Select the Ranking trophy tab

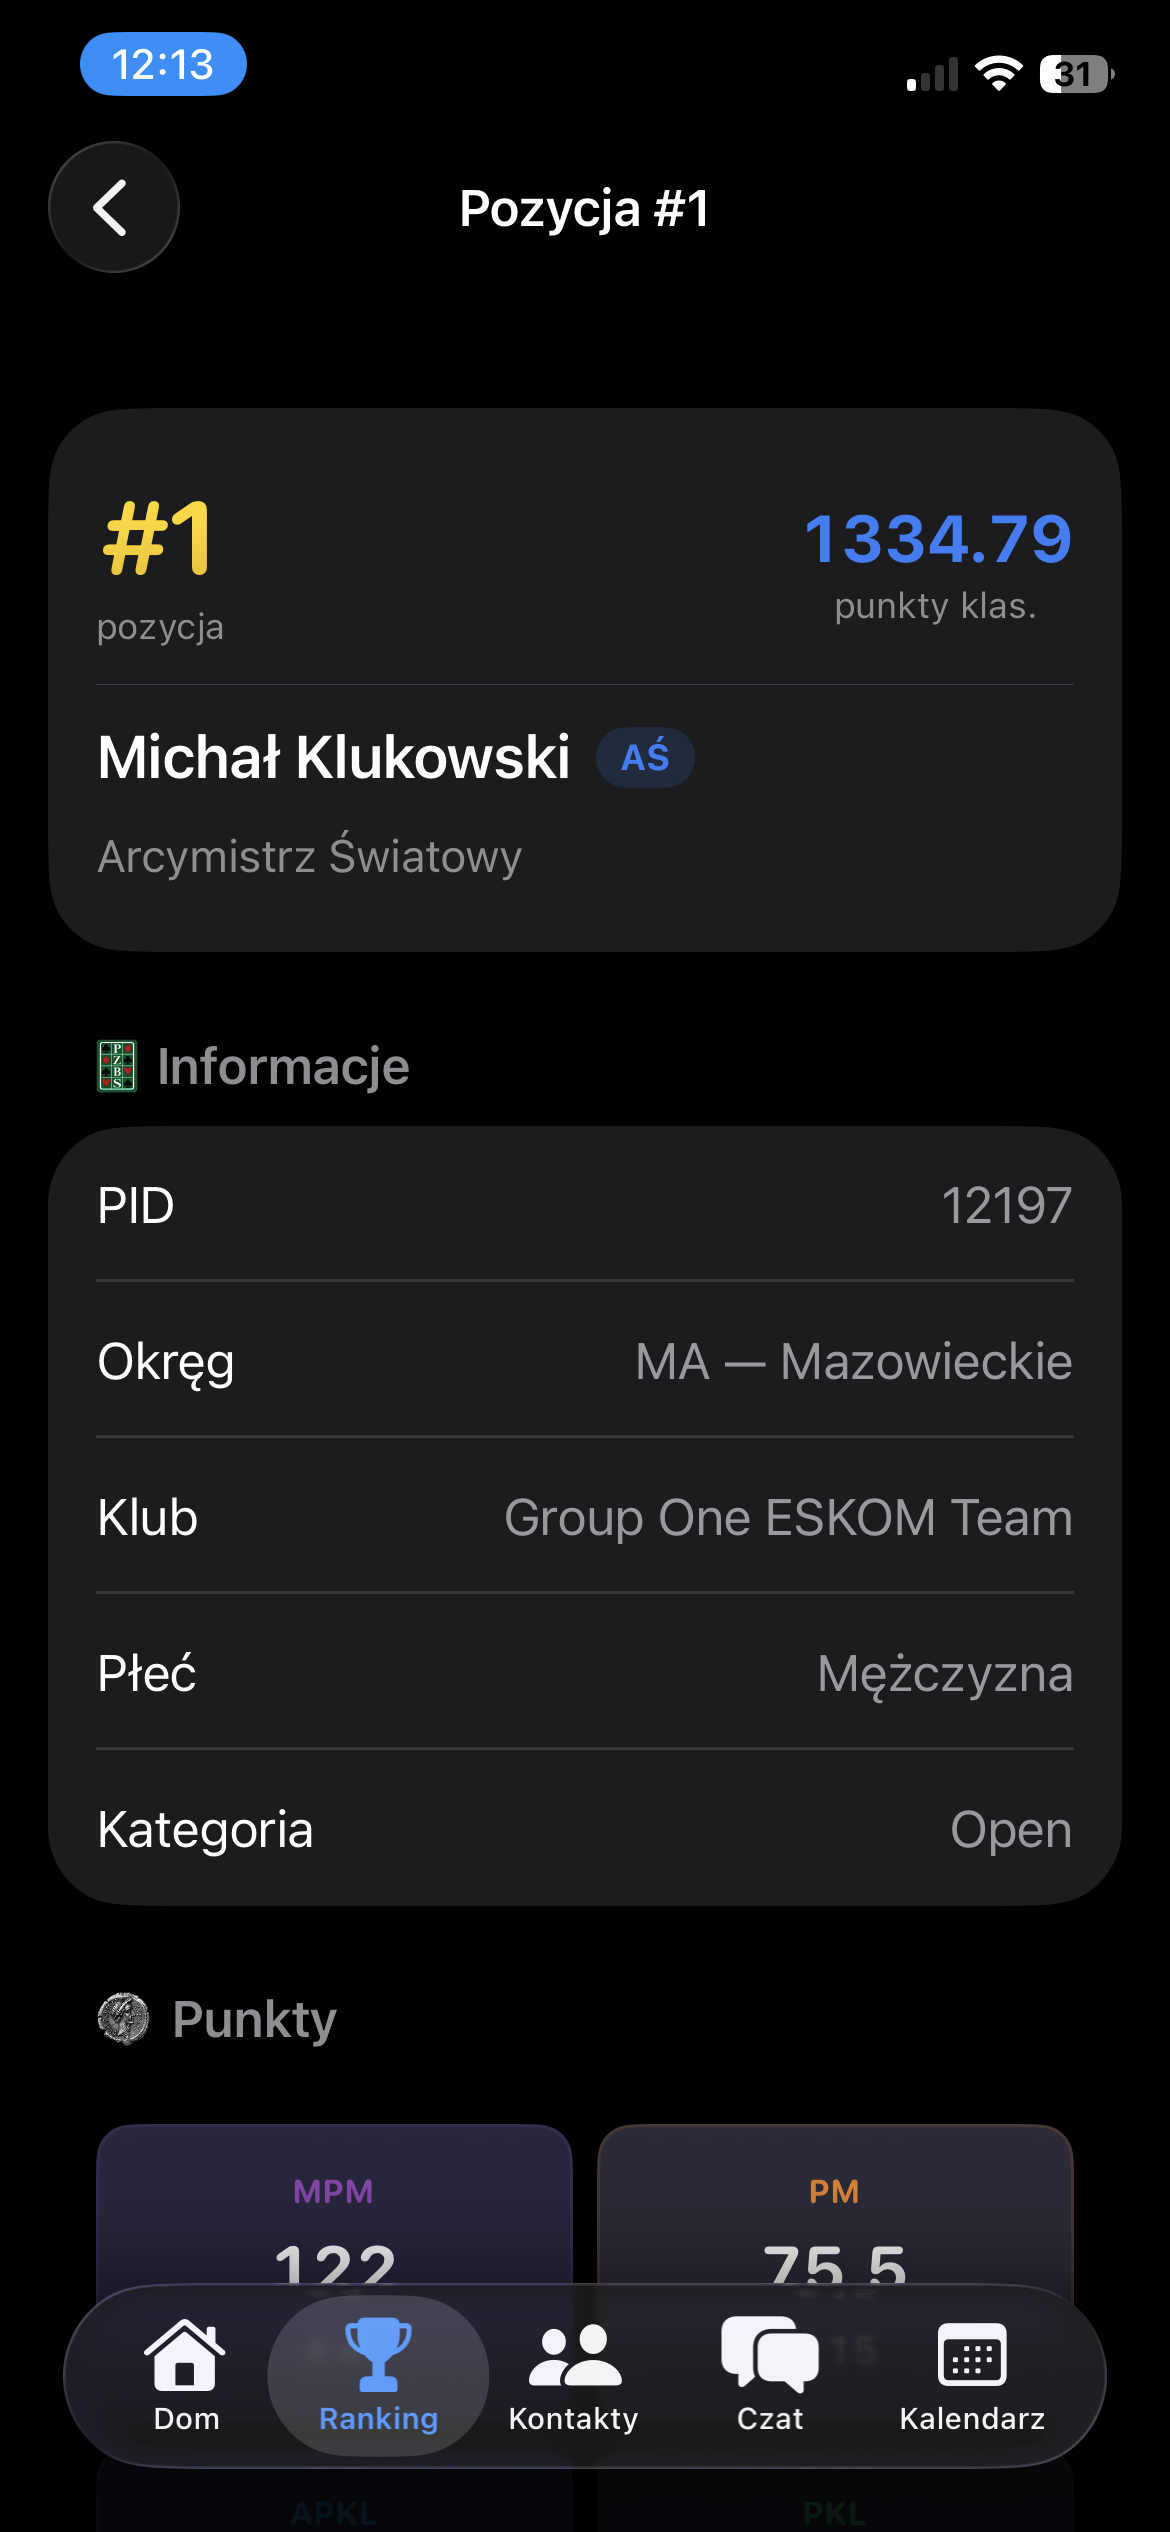click(378, 2374)
